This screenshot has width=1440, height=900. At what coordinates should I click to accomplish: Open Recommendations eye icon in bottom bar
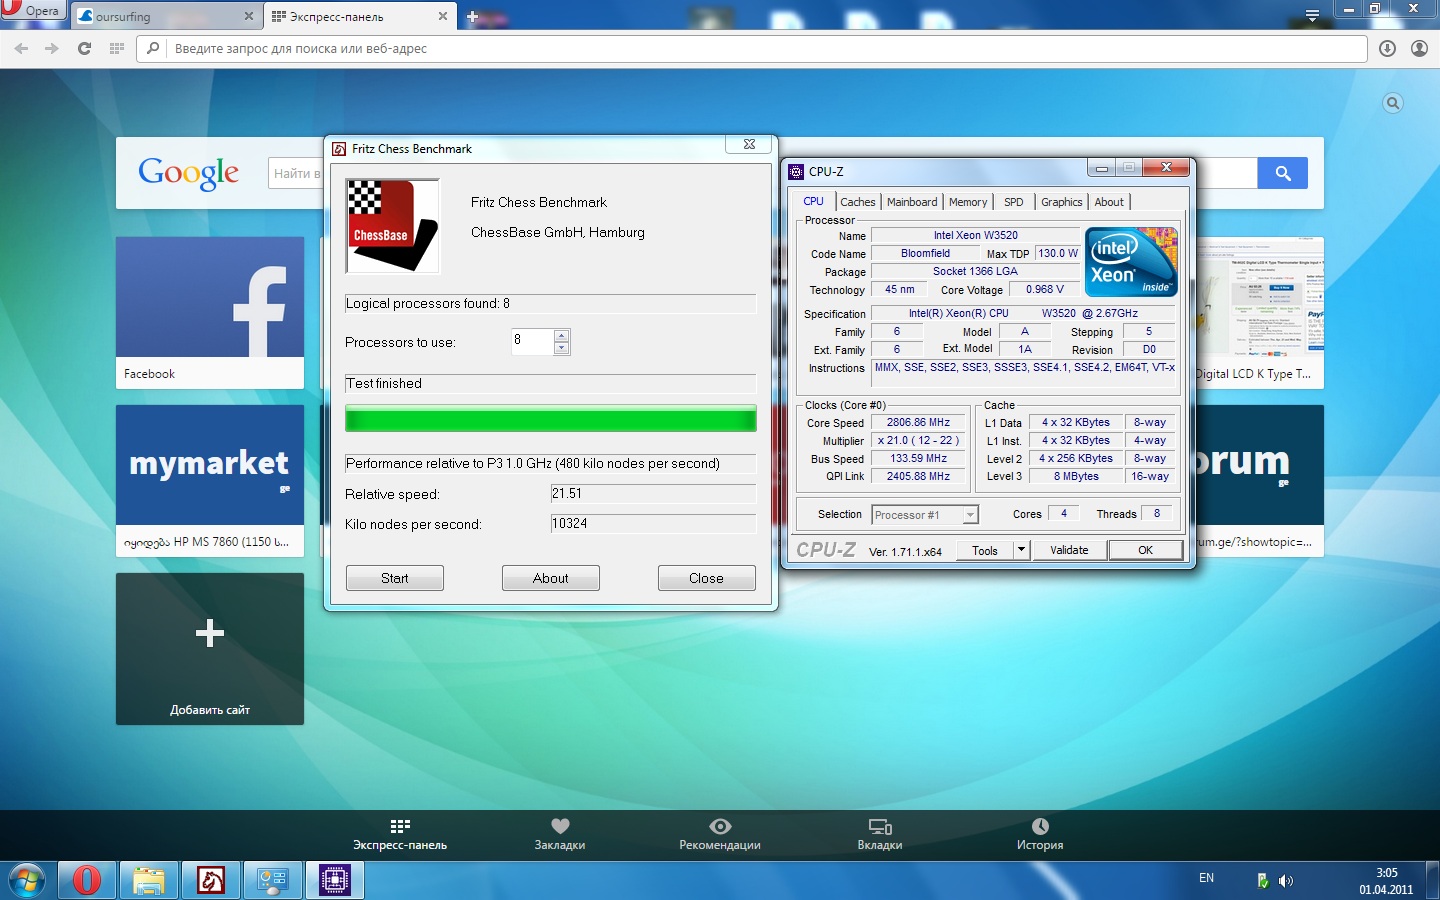coord(720,826)
